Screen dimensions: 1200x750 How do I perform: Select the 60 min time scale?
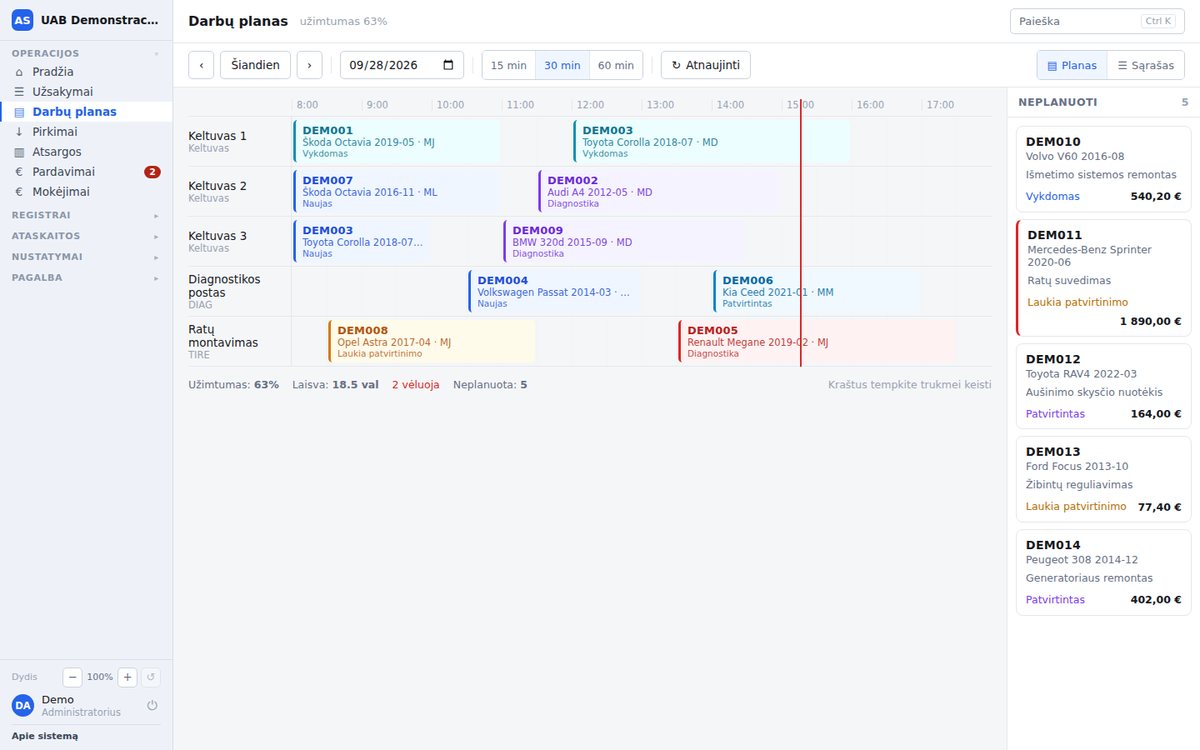(616, 65)
